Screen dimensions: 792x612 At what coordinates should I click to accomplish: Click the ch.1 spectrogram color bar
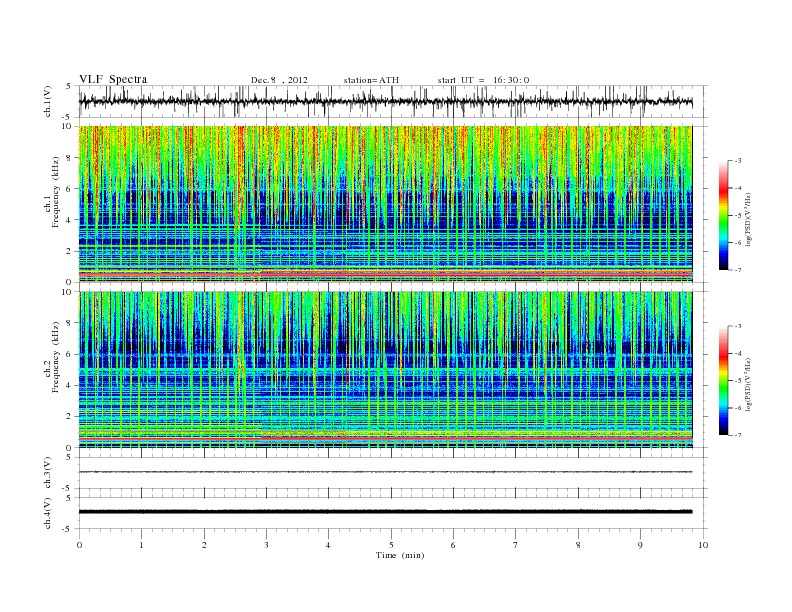[724, 216]
